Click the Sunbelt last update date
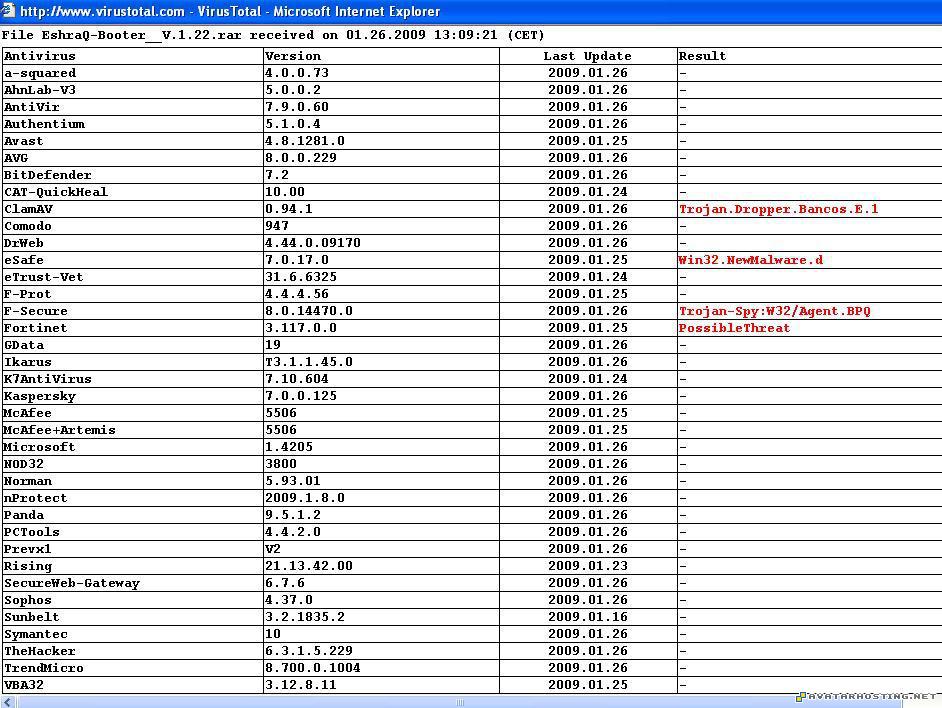This screenshot has height=708, width=942. 587,617
